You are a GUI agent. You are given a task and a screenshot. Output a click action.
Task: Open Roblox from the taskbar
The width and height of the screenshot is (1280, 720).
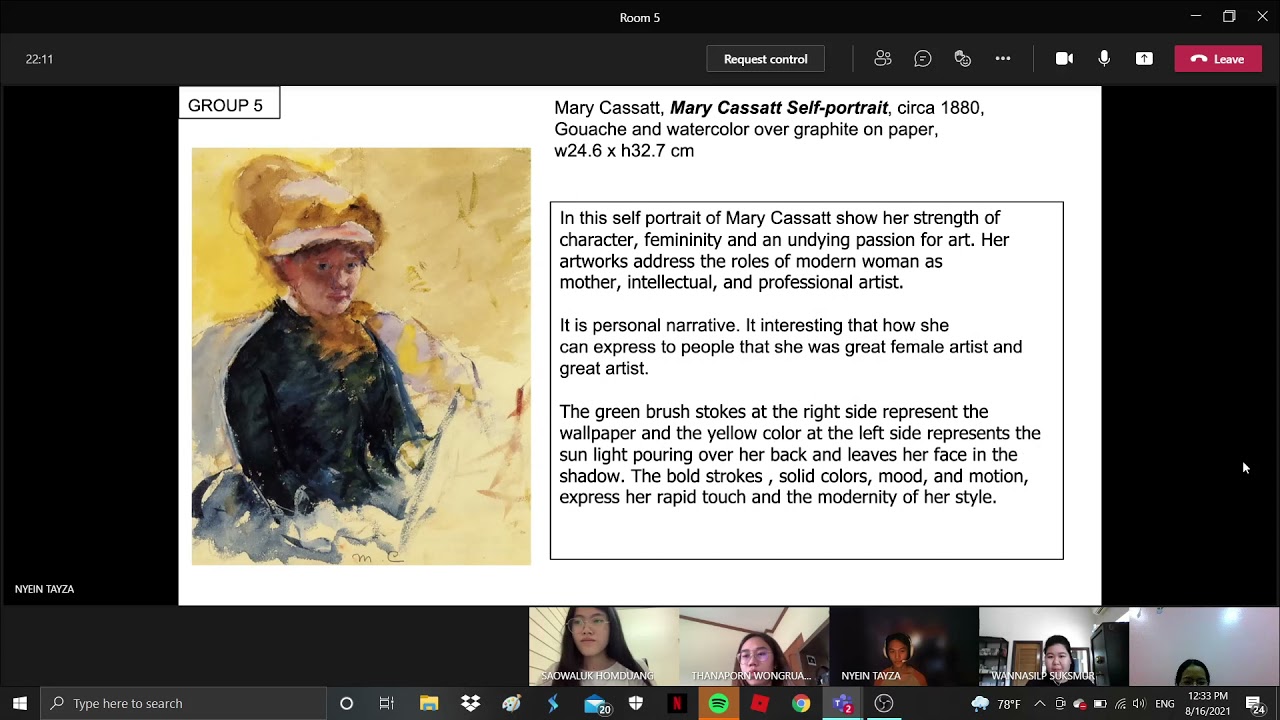(x=760, y=703)
